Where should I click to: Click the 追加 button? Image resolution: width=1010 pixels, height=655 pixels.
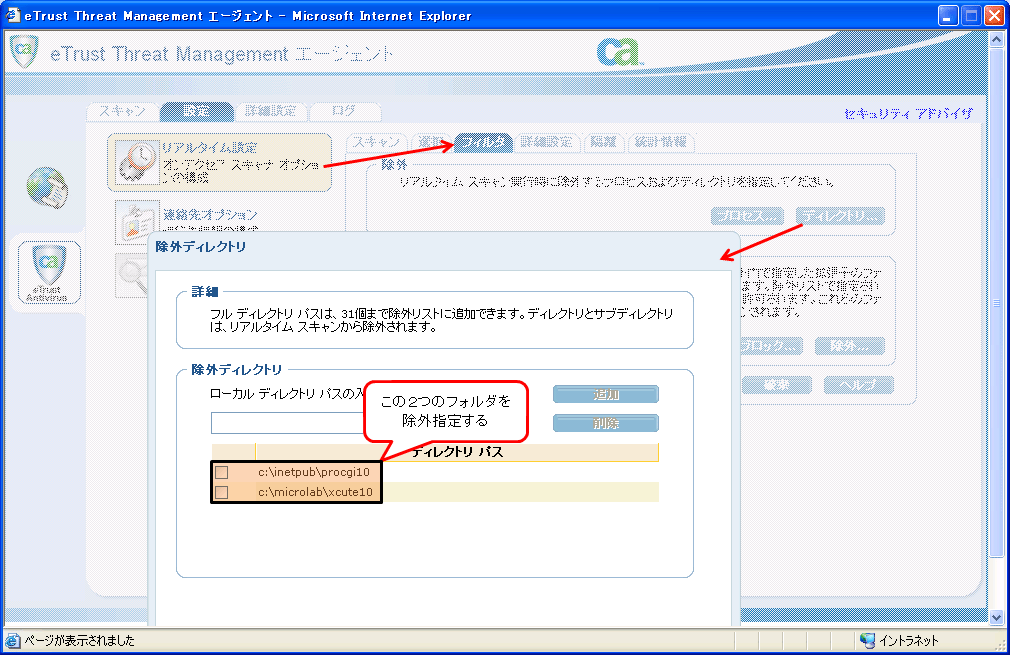click(605, 394)
